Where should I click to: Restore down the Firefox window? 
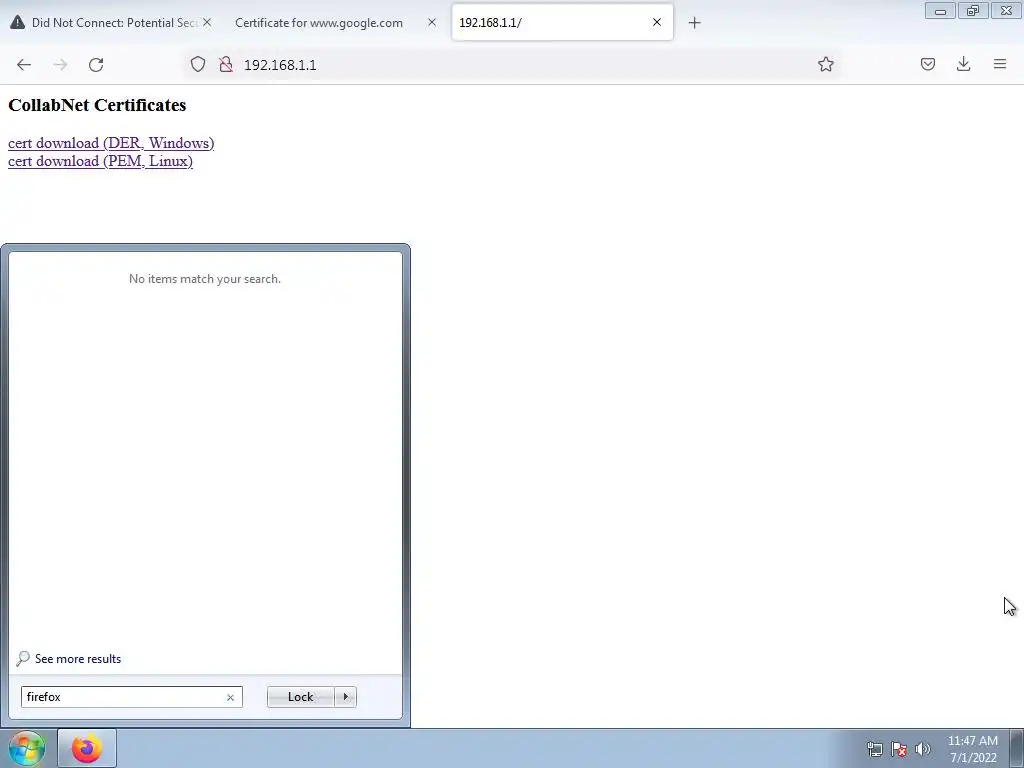973,11
